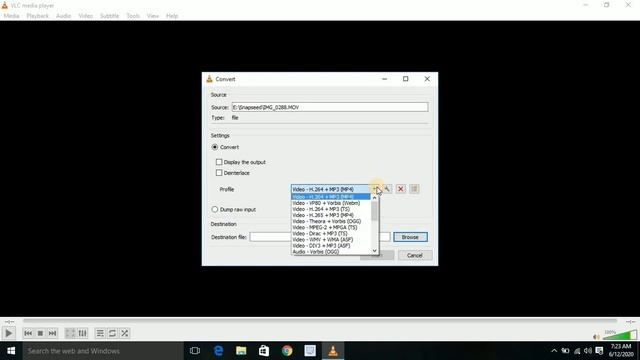Click the VLC taskbar icon
Screen dimensions: 640x360
click(333, 351)
